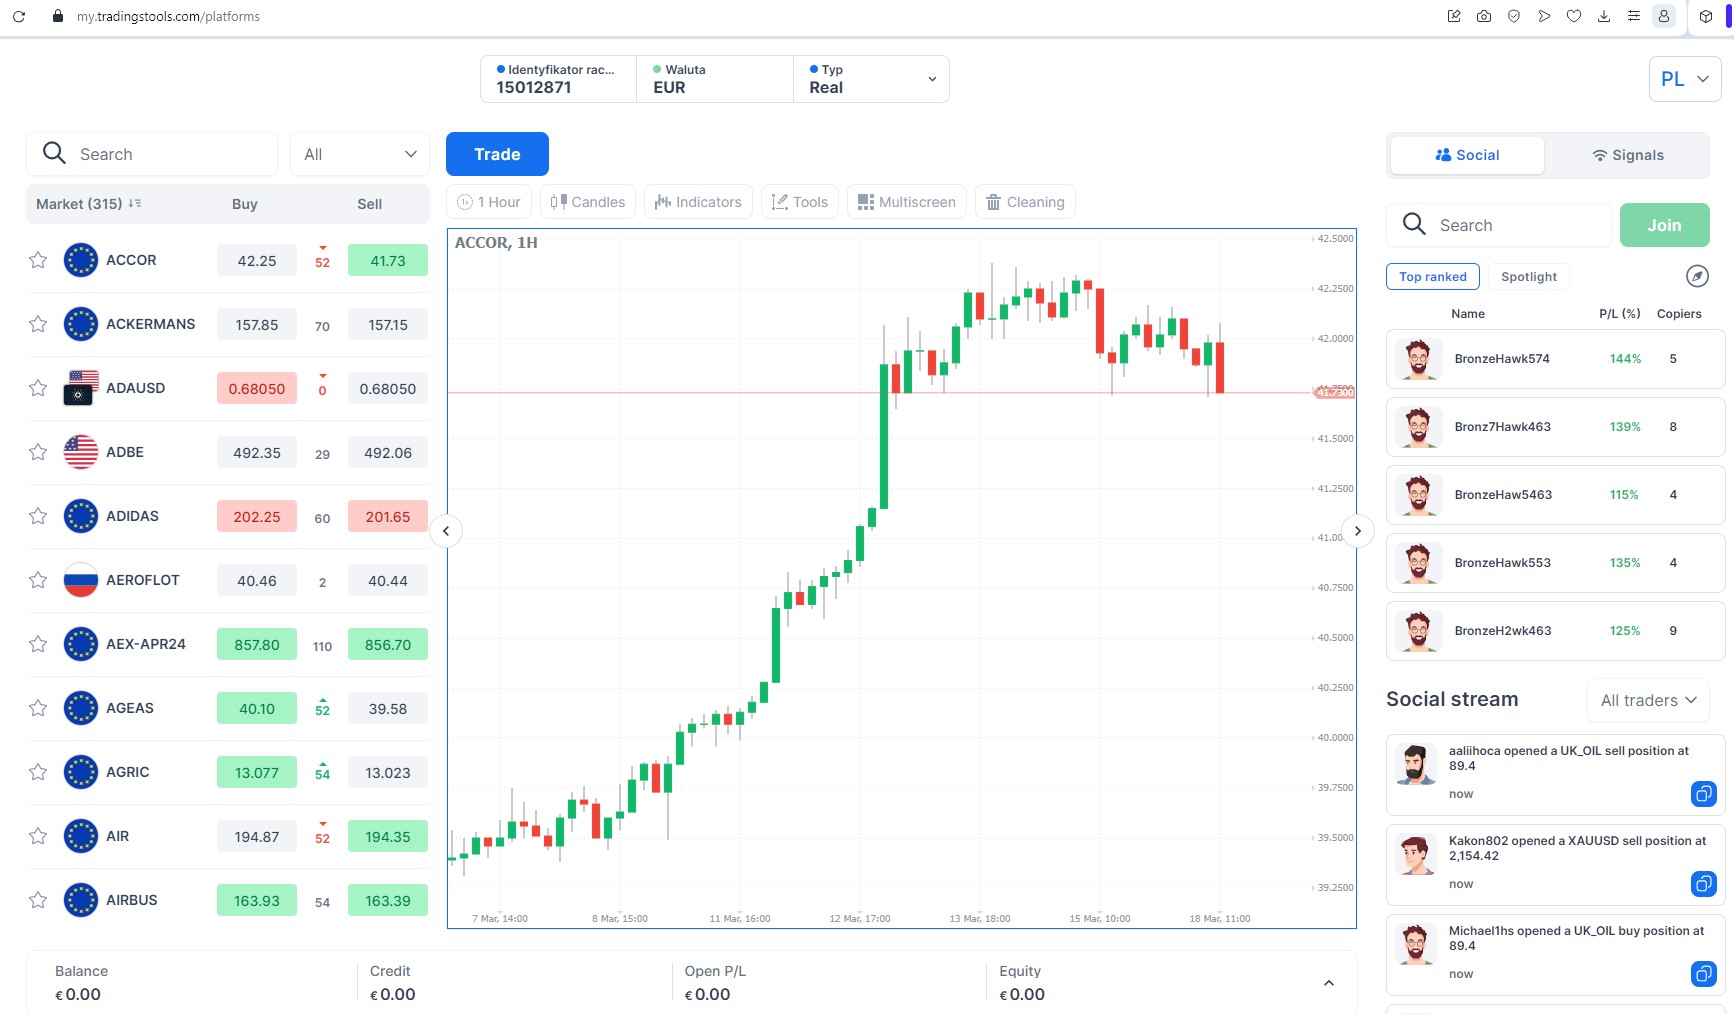This screenshot has height=1014, width=1734.
Task: Click the browser heart bookmark icon
Action: [x=1574, y=16]
